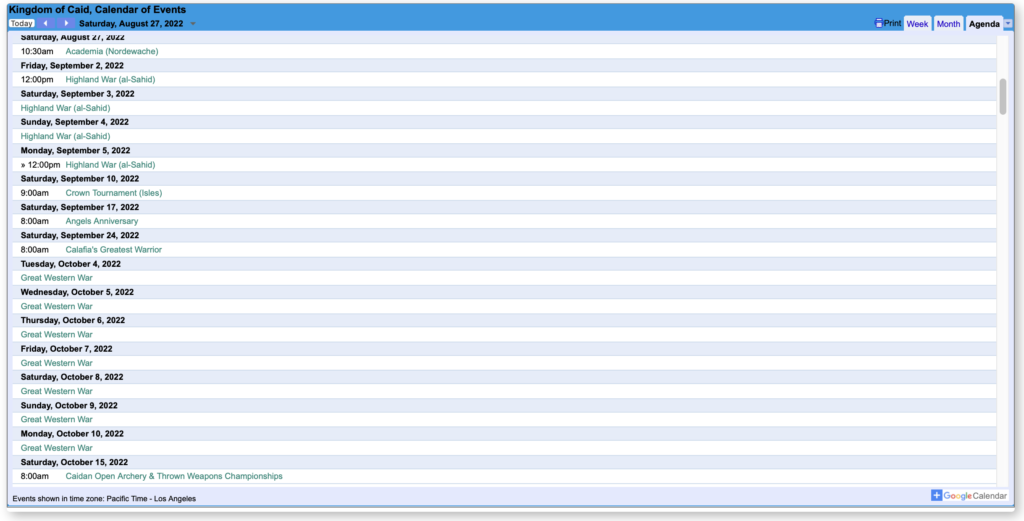
Task: Click date heading Sunday, October 9, 2022
Action: (69, 405)
